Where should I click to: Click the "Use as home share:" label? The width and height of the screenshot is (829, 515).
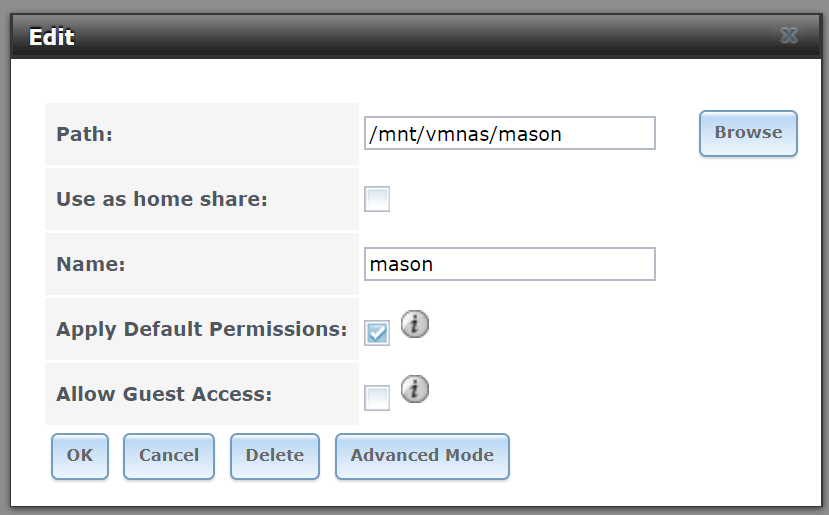[x=162, y=199]
